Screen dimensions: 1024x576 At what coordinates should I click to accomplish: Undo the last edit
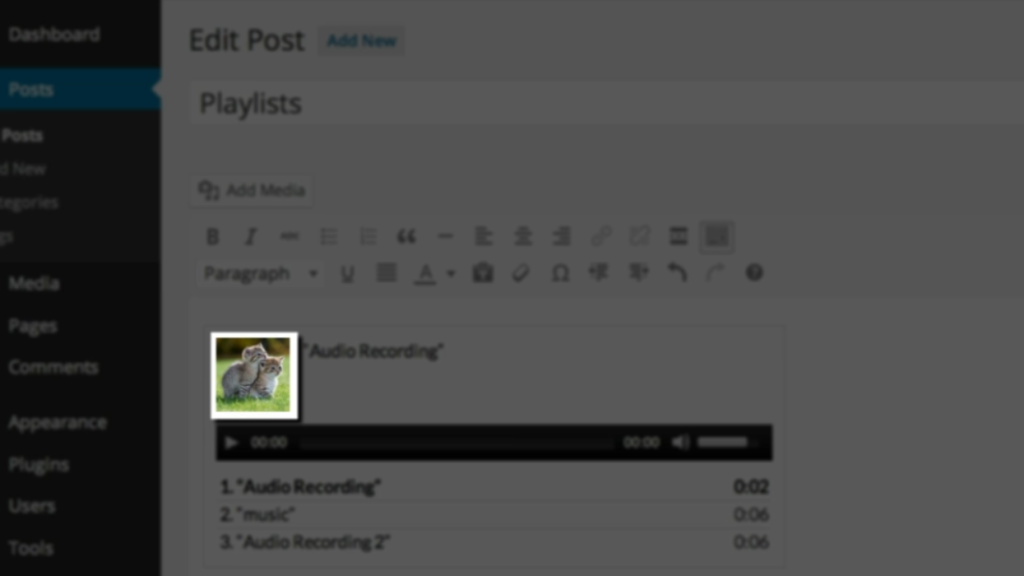tap(677, 272)
